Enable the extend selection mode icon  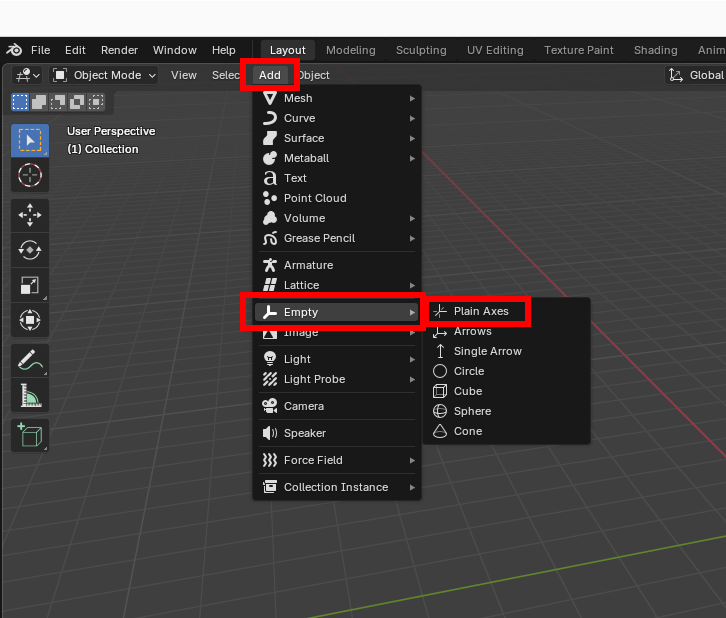(38, 101)
